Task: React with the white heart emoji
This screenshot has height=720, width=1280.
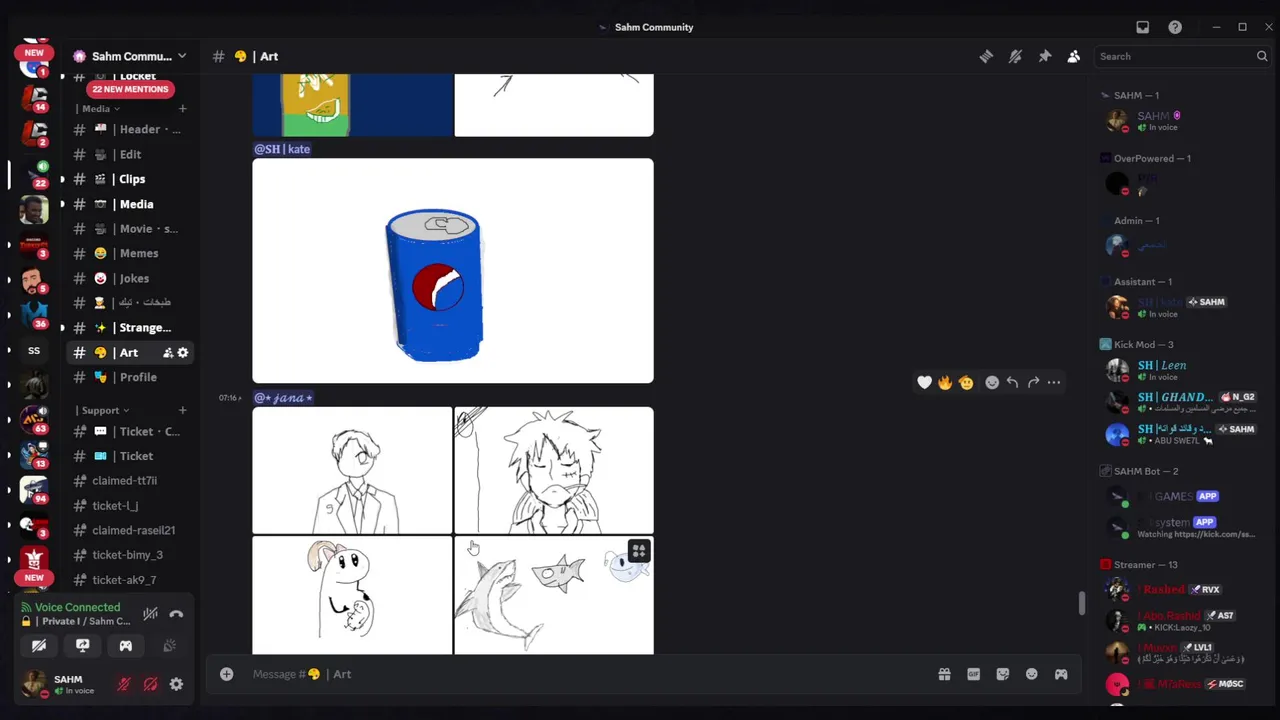Action: [924, 382]
